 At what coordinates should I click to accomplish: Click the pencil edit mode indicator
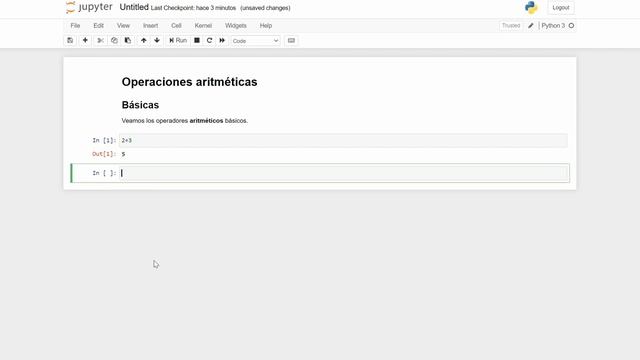(531, 25)
